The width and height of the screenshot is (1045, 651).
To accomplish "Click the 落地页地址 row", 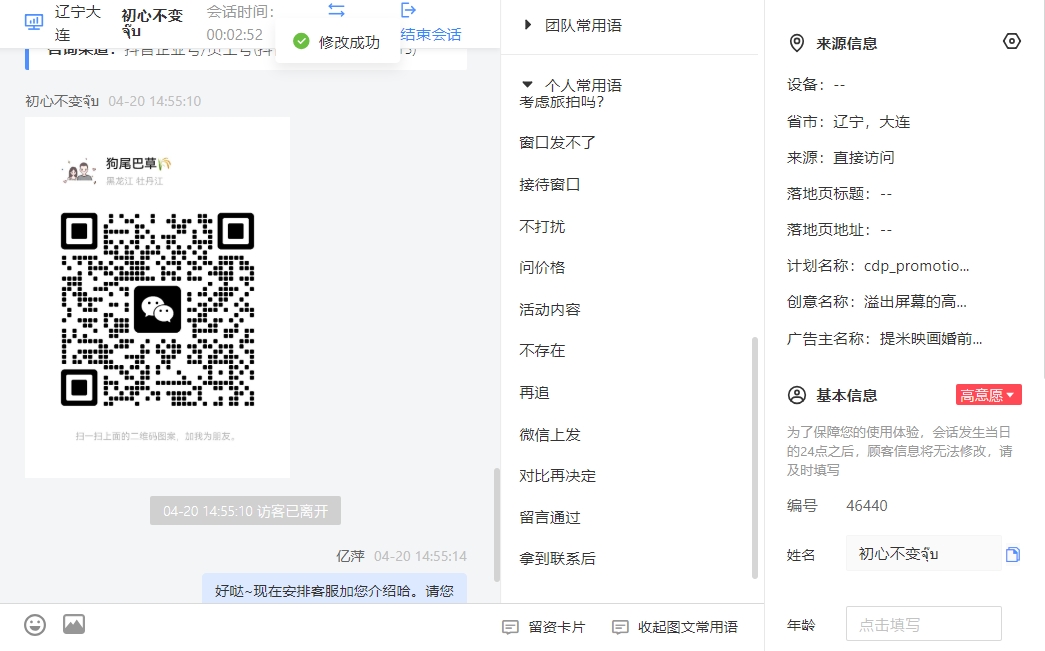I will 839,230.
